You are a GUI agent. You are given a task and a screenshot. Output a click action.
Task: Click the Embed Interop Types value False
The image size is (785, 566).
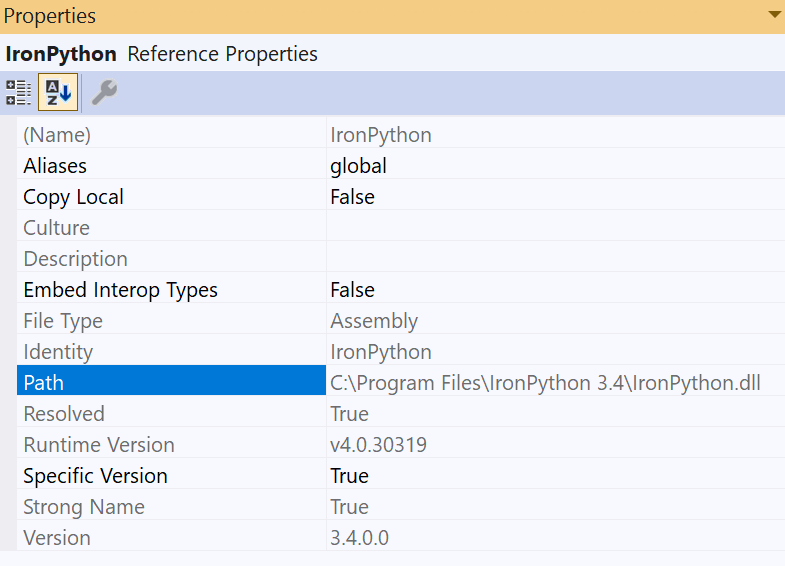coord(352,290)
